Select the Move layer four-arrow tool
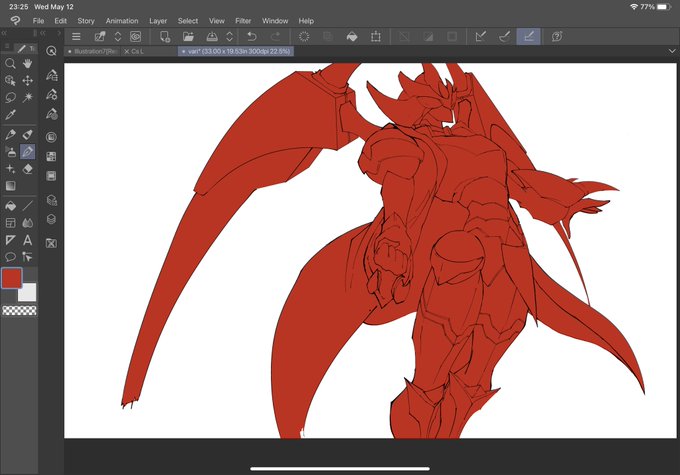 click(27, 80)
